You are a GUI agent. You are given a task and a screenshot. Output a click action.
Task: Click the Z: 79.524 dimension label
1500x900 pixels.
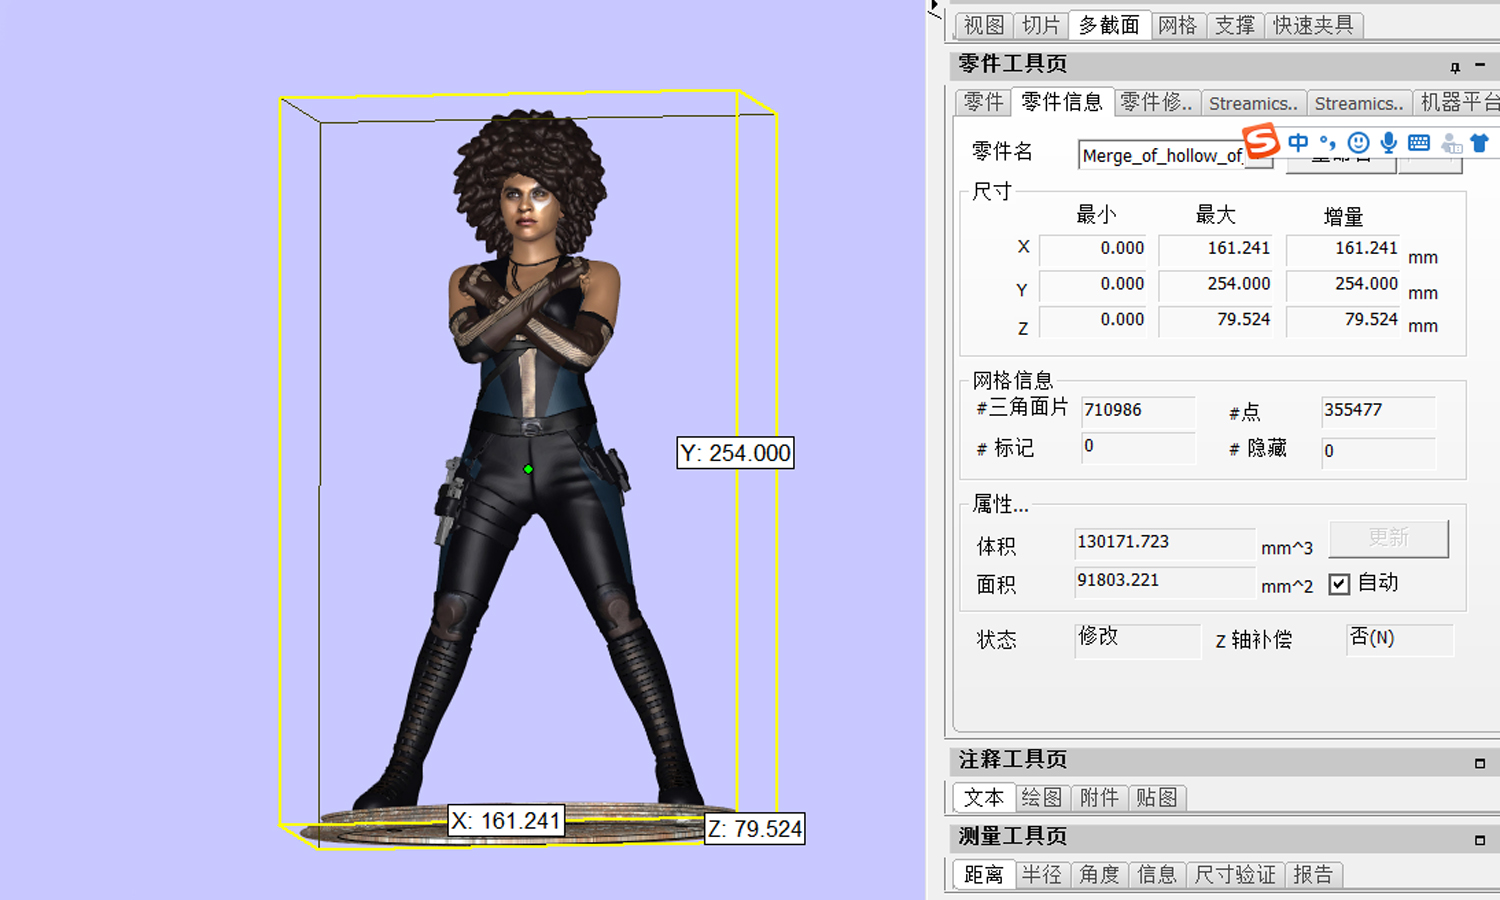(755, 829)
